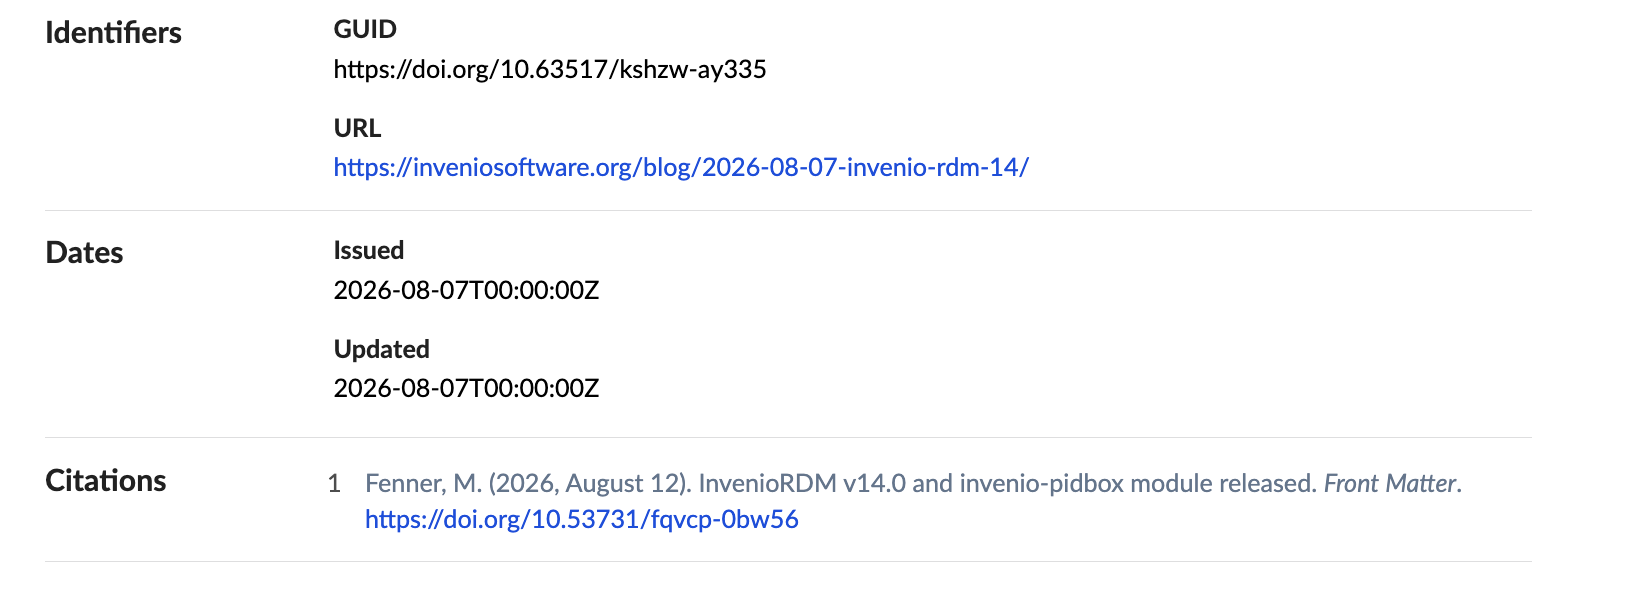Click the InvenioRDM v14.0 citation title

[802, 484]
